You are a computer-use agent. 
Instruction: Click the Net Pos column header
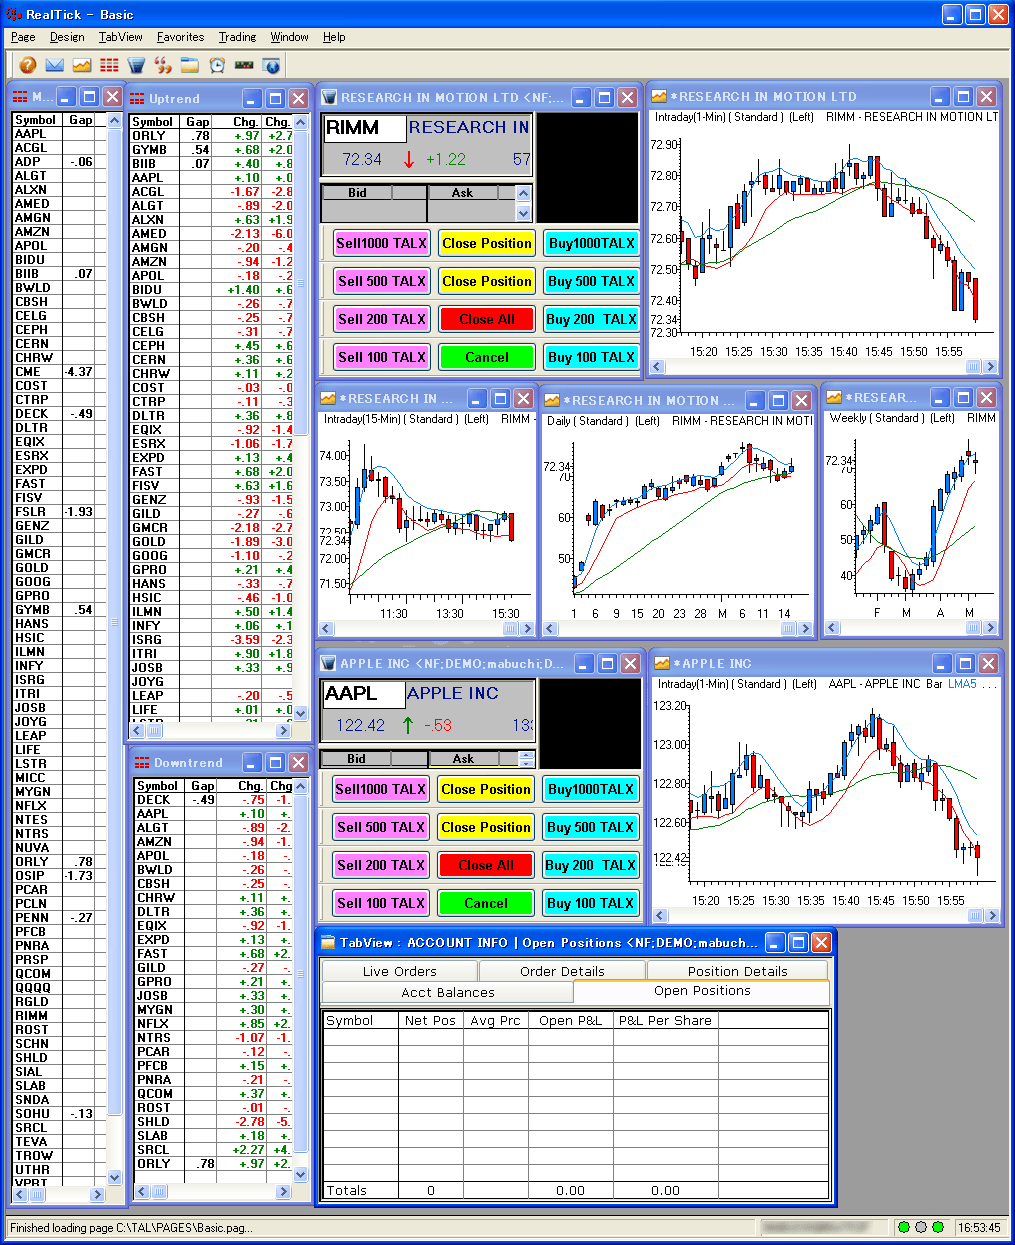pos(430,1020)
